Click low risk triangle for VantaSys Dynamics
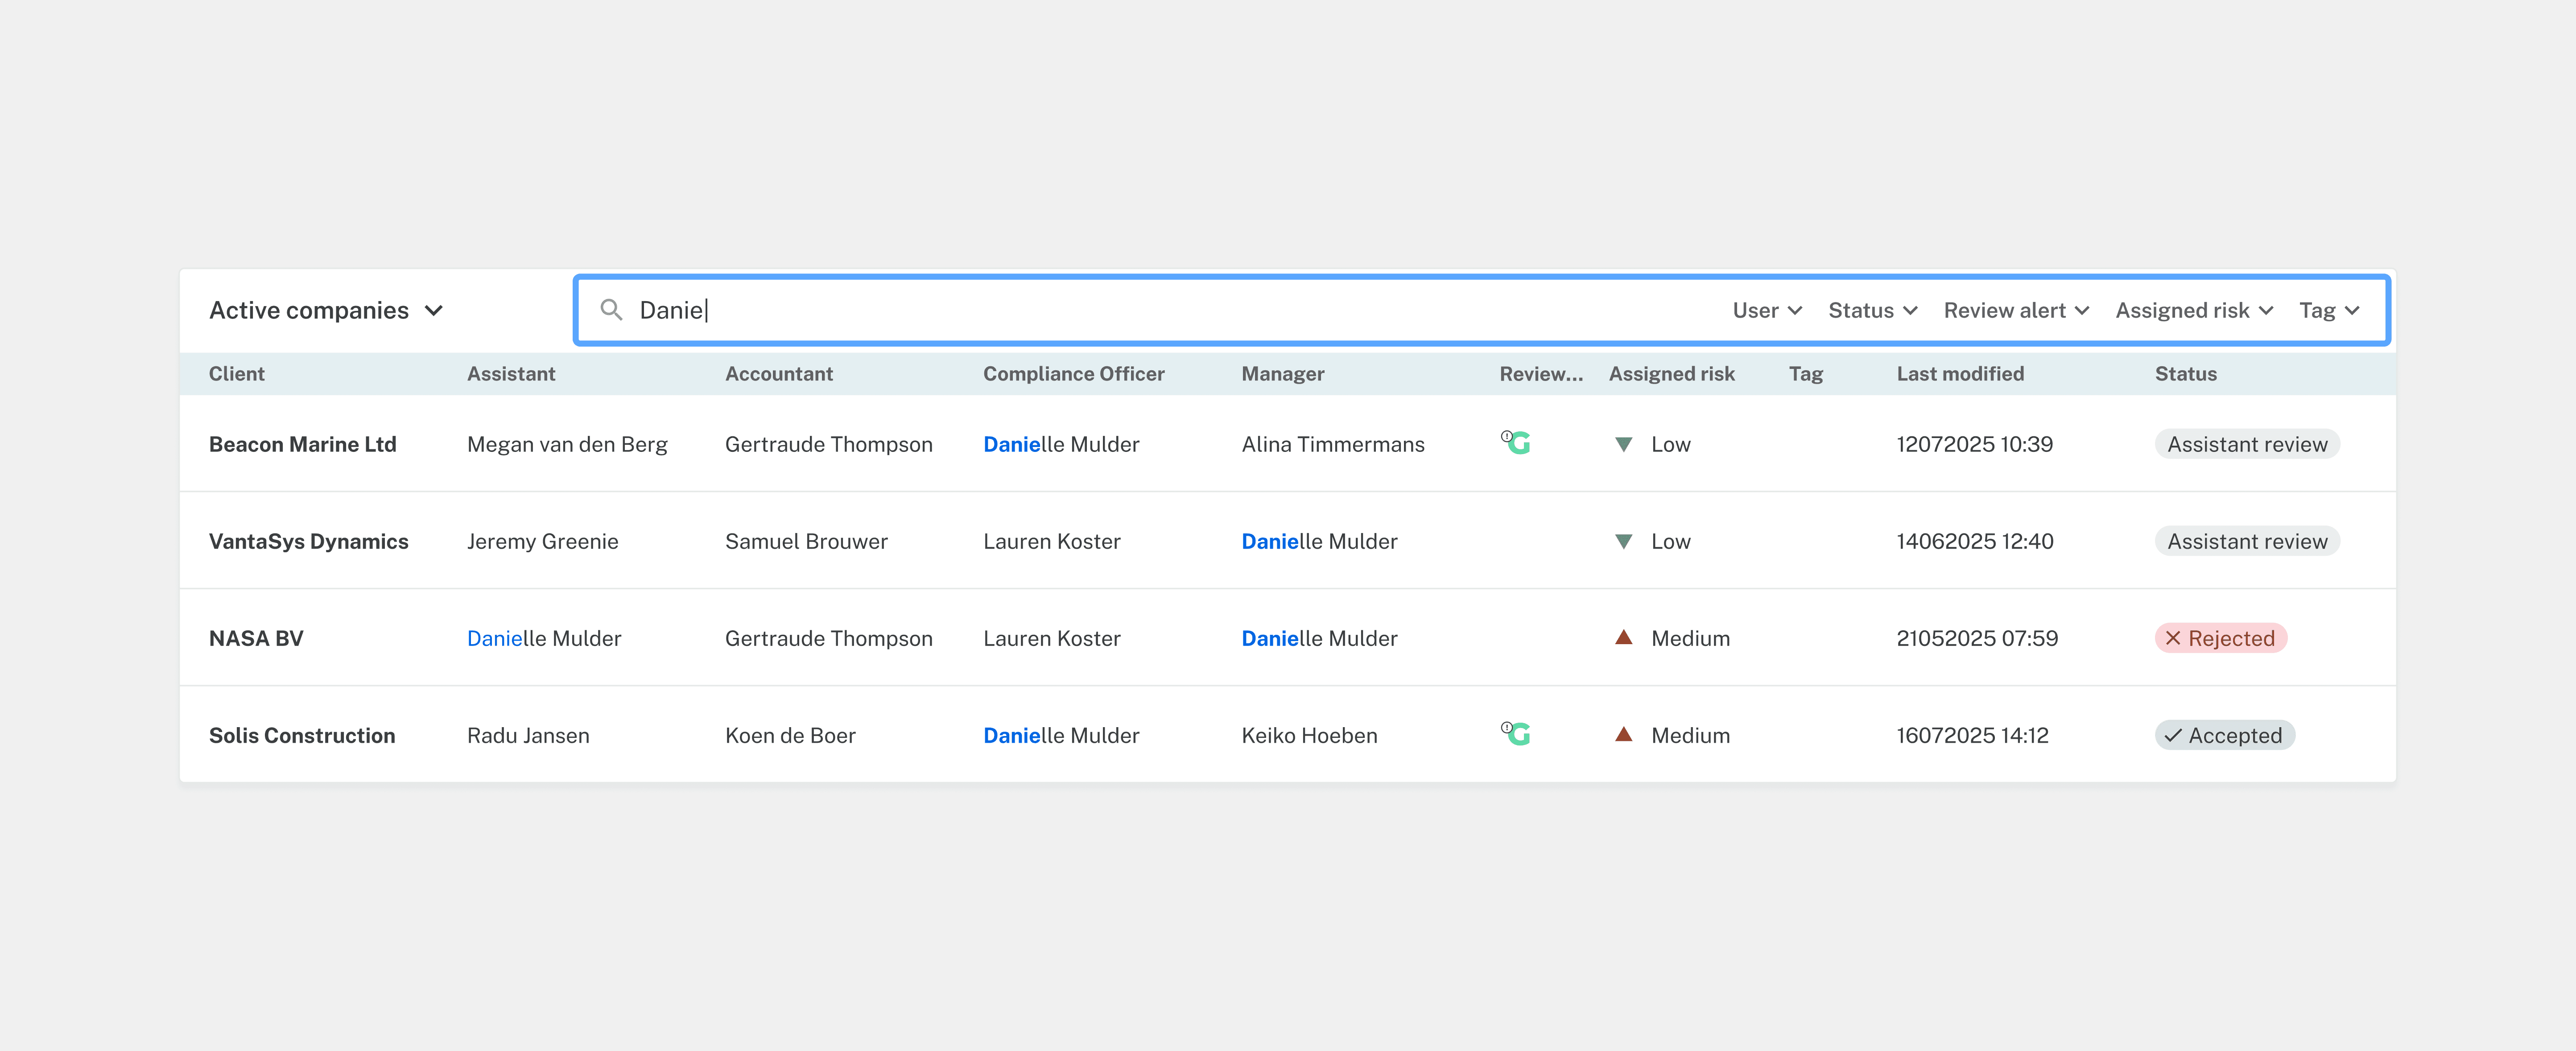The height and width of the screenshot is (1051, 2576). (x=1623, y=541)
